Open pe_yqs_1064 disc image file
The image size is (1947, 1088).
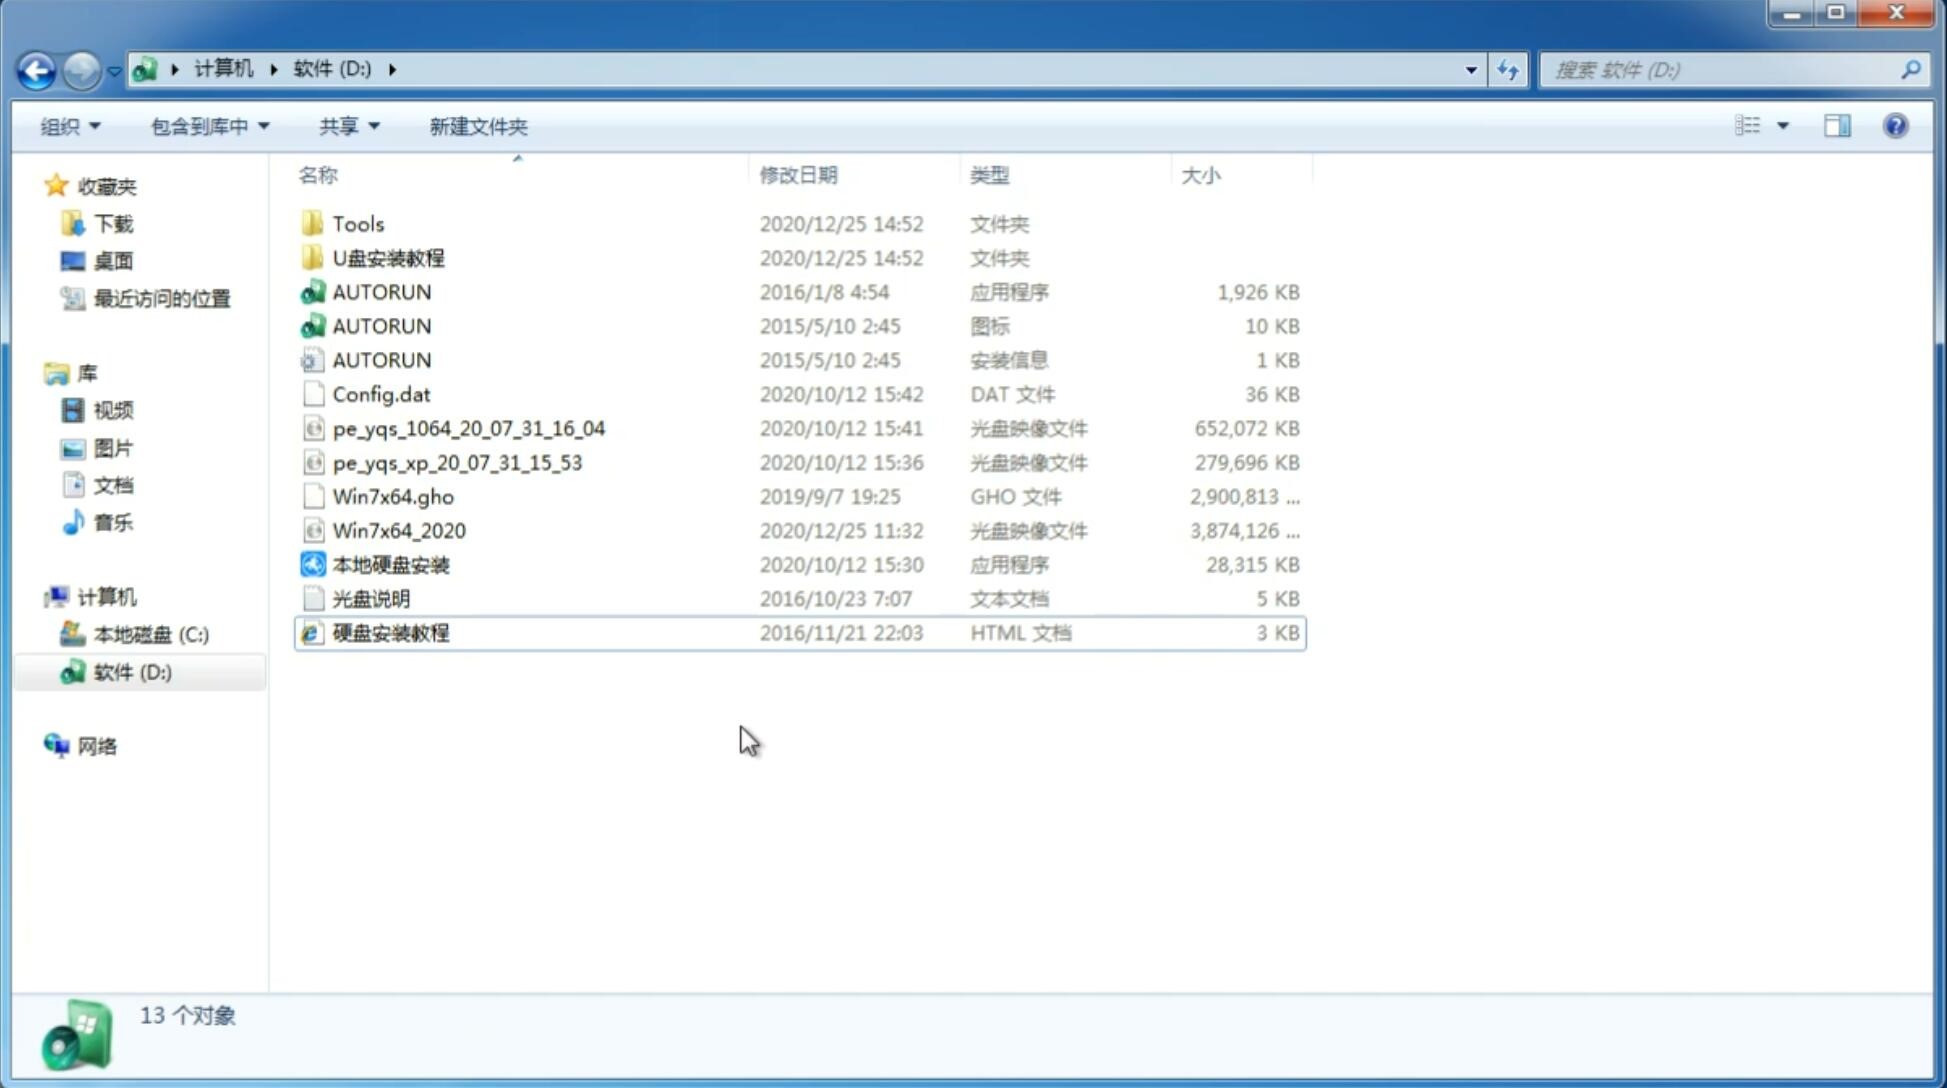468,426
